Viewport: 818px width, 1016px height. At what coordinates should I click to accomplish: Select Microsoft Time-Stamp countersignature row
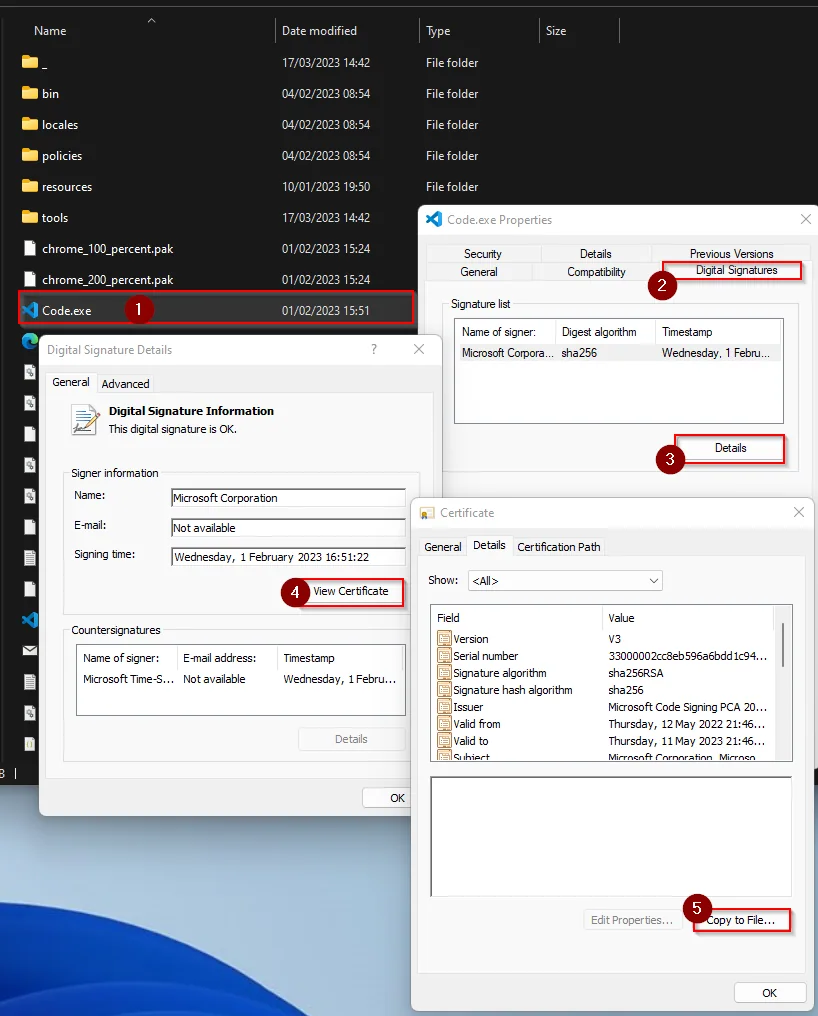point(240,678)
